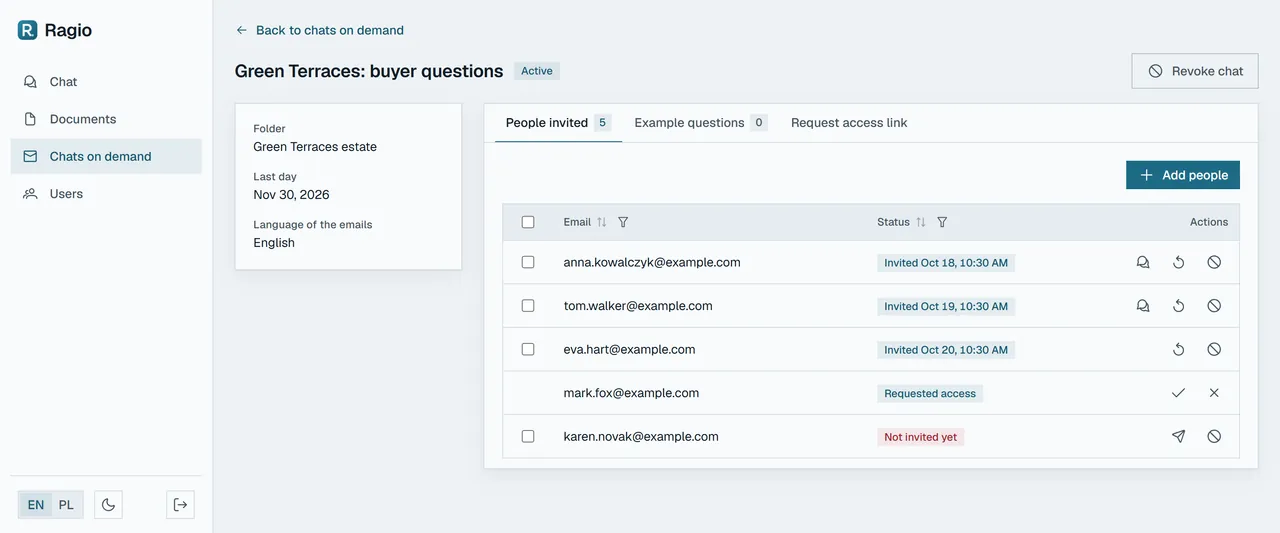The image size is (1280, 533).
Task: Open chat history for tom.walker@example.com
Action: (1143, 306)
